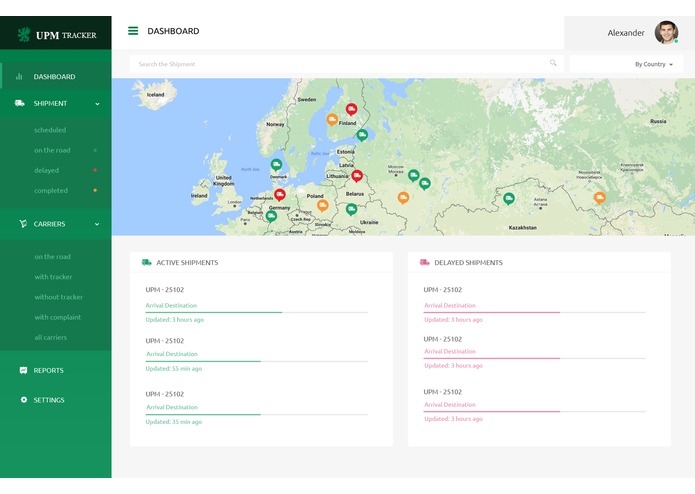Select the red truck marker in Finland

351,109
